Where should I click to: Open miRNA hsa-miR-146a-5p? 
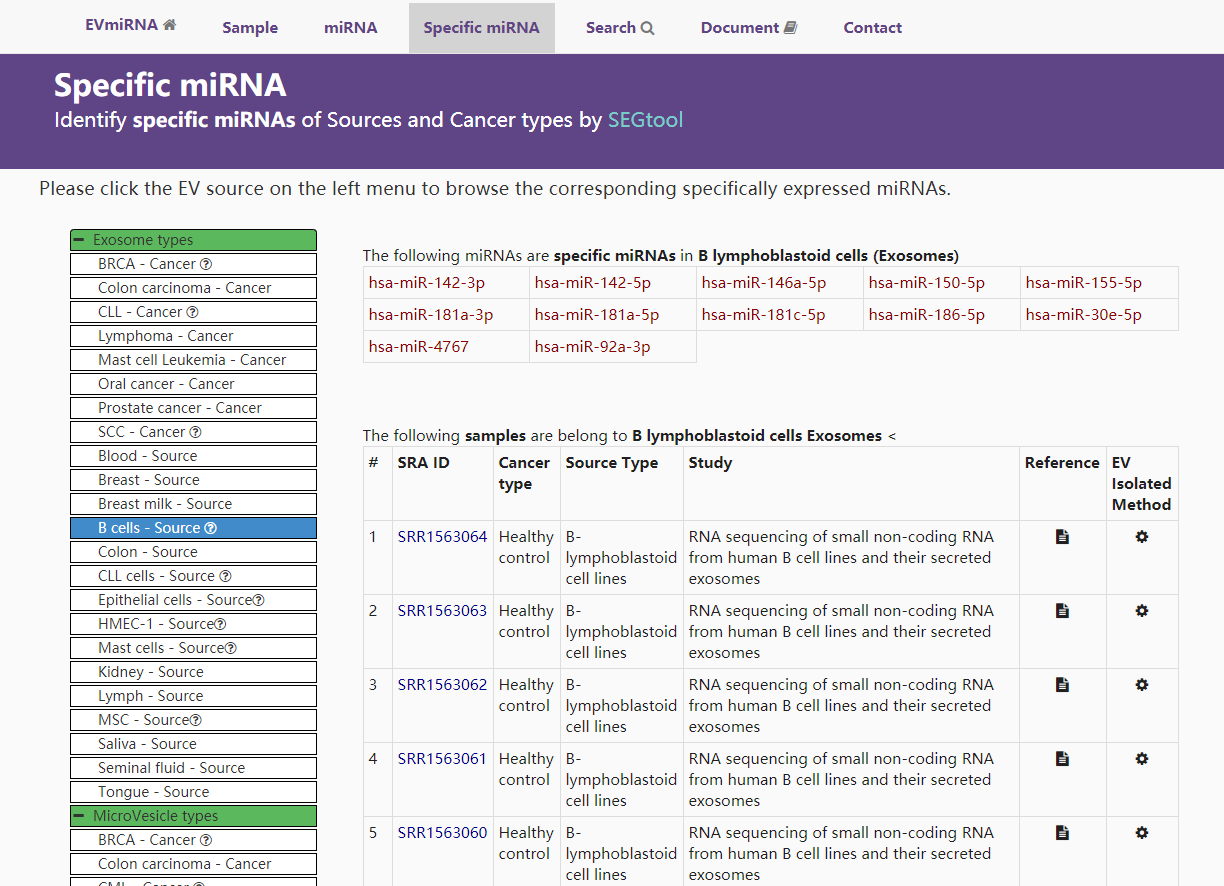[764, 283]
